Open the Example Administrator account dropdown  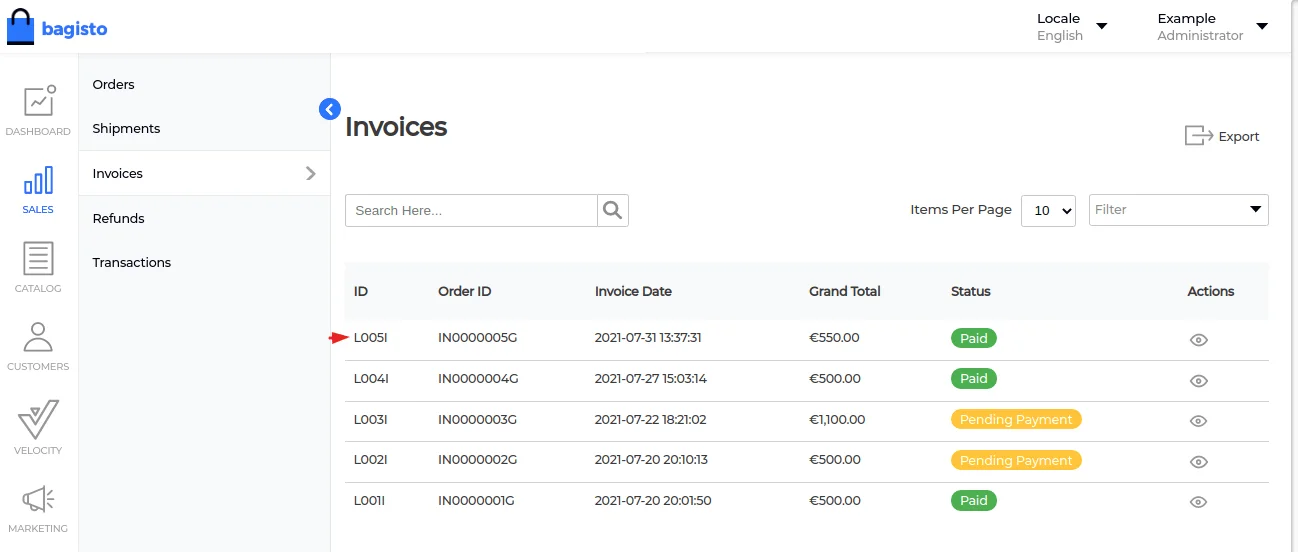click(x=1212, y=27)
